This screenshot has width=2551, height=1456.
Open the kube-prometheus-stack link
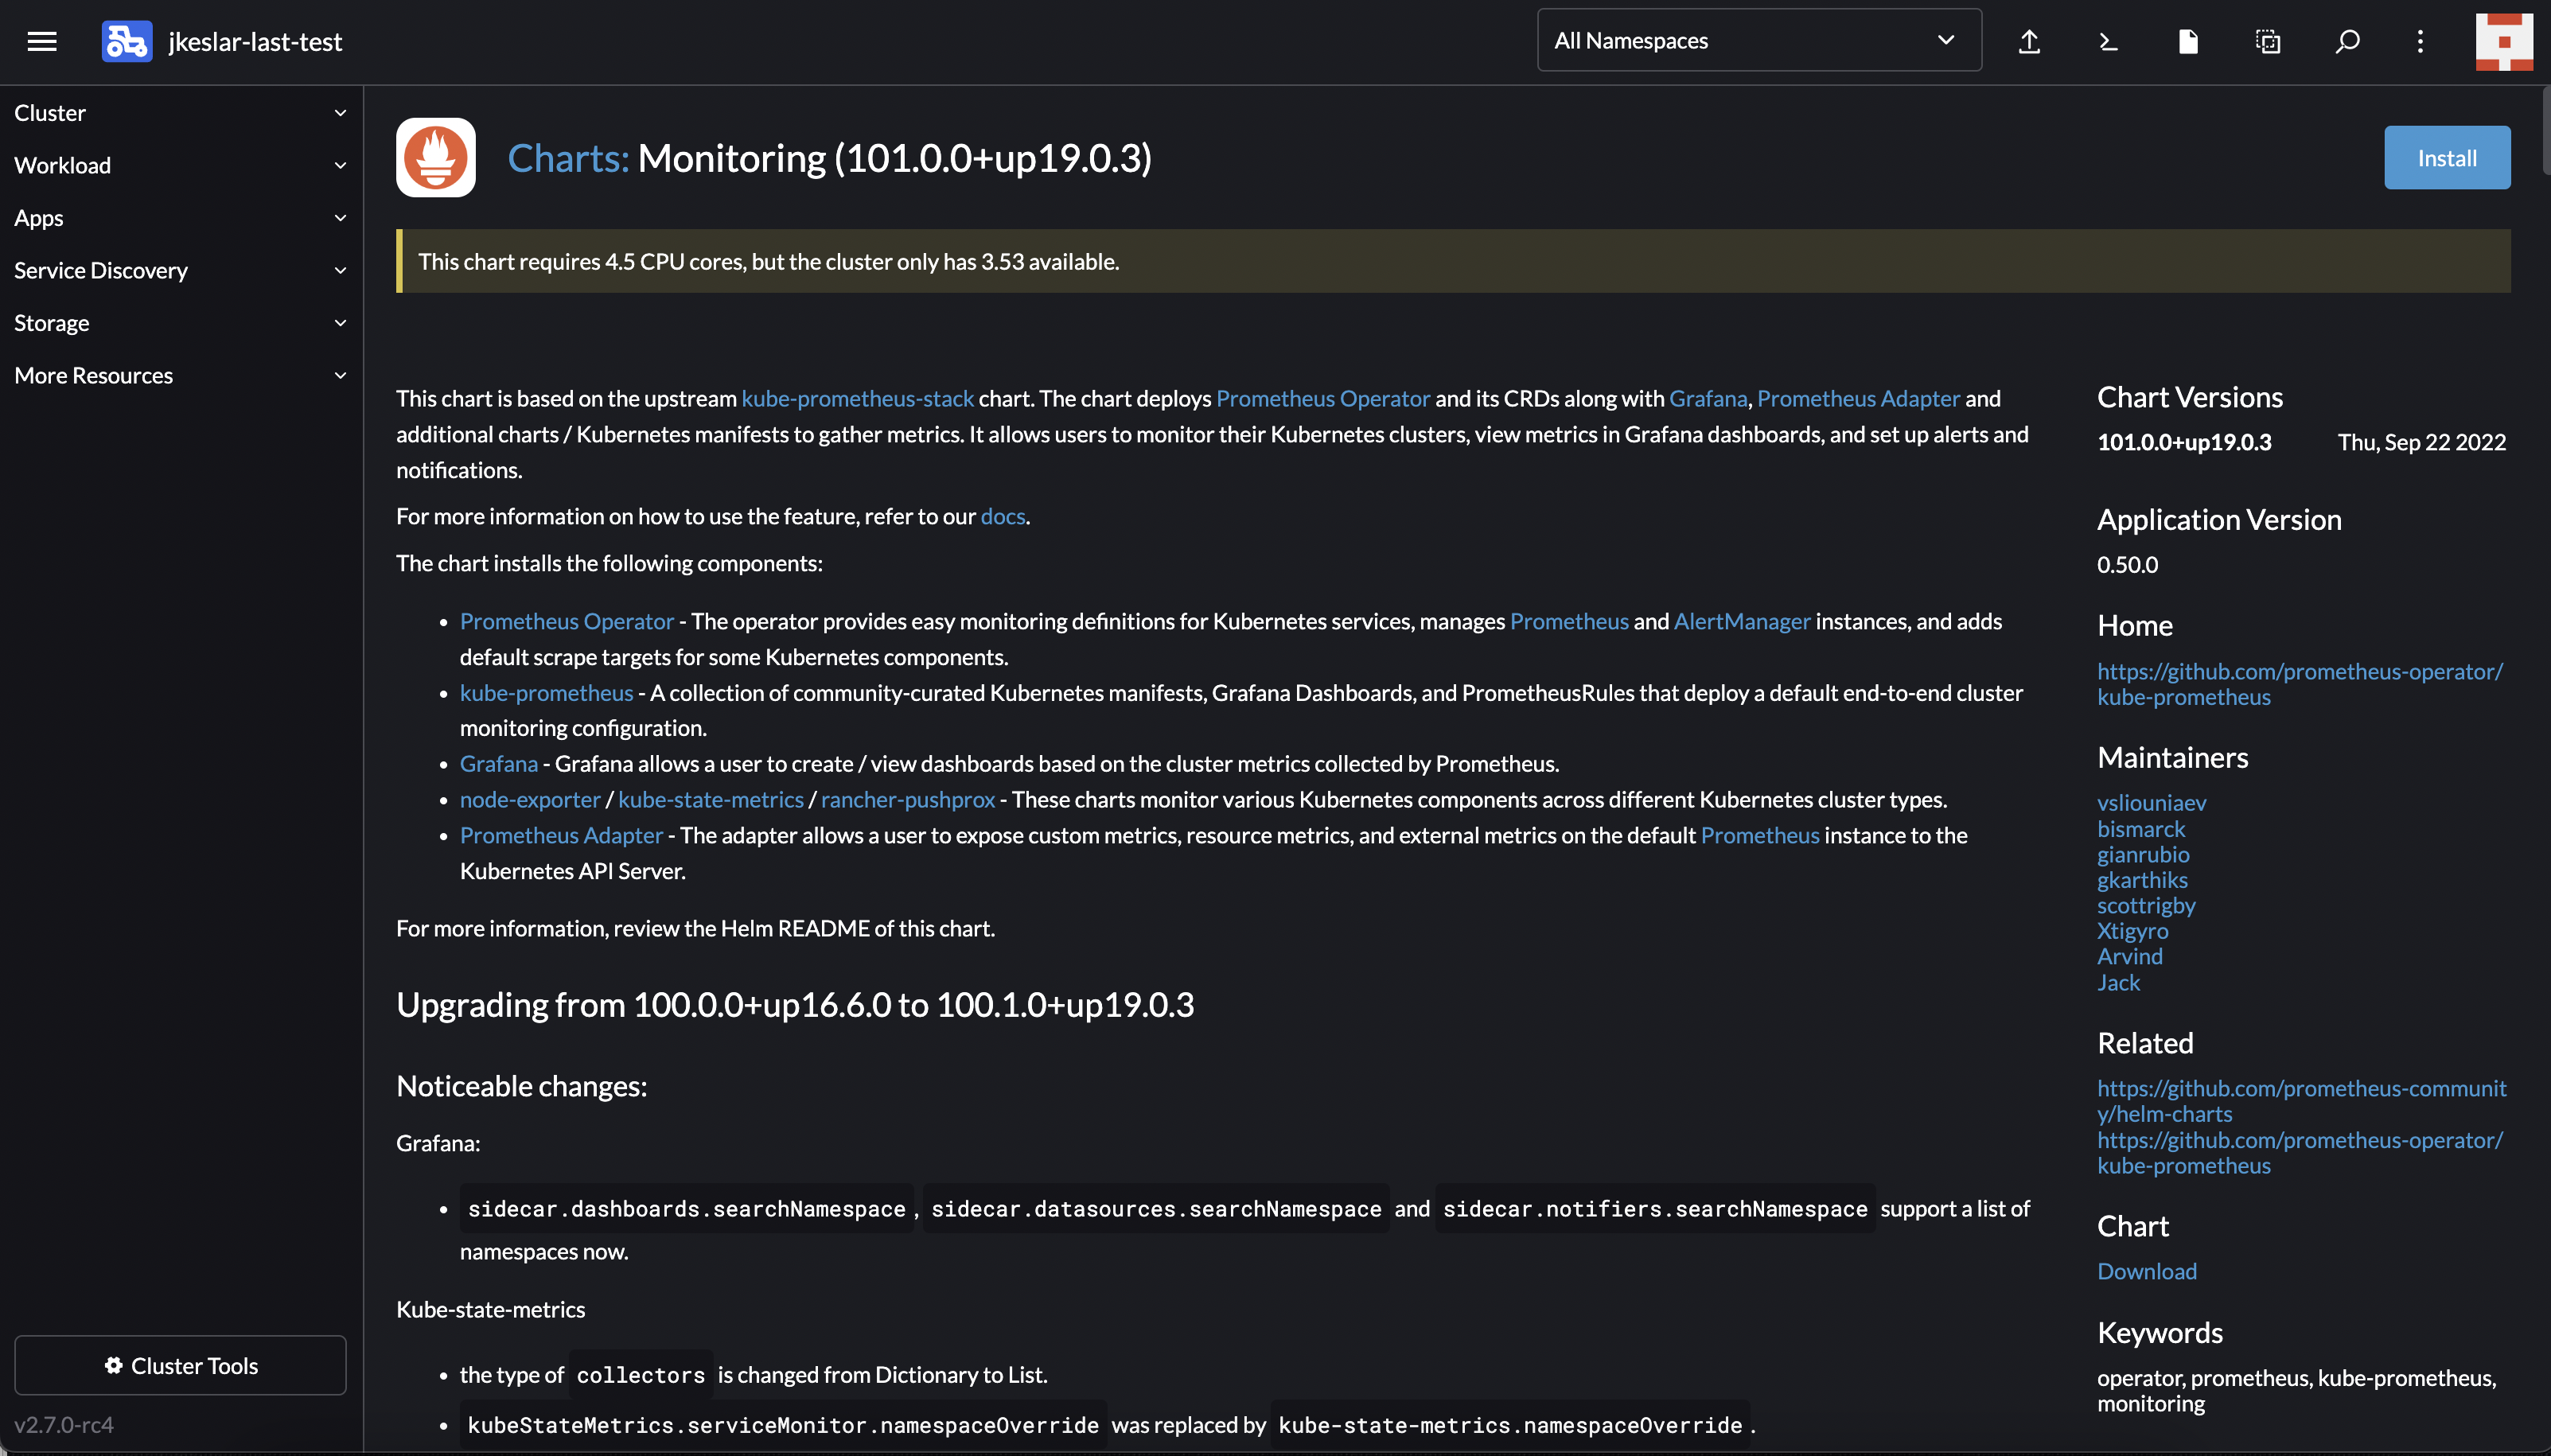click(856, 398)
